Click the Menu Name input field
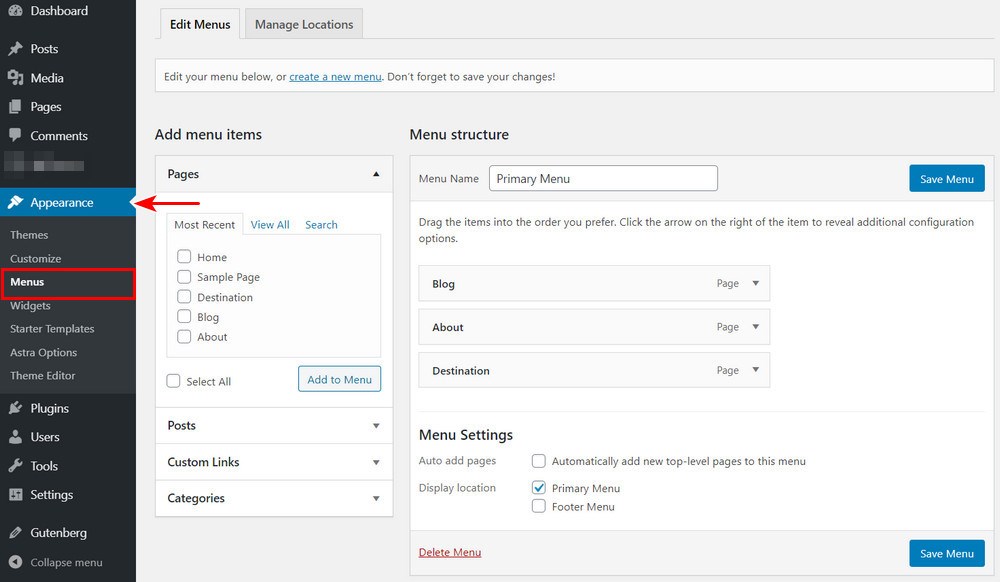The image size is (1000, 582). pos(603,178)
